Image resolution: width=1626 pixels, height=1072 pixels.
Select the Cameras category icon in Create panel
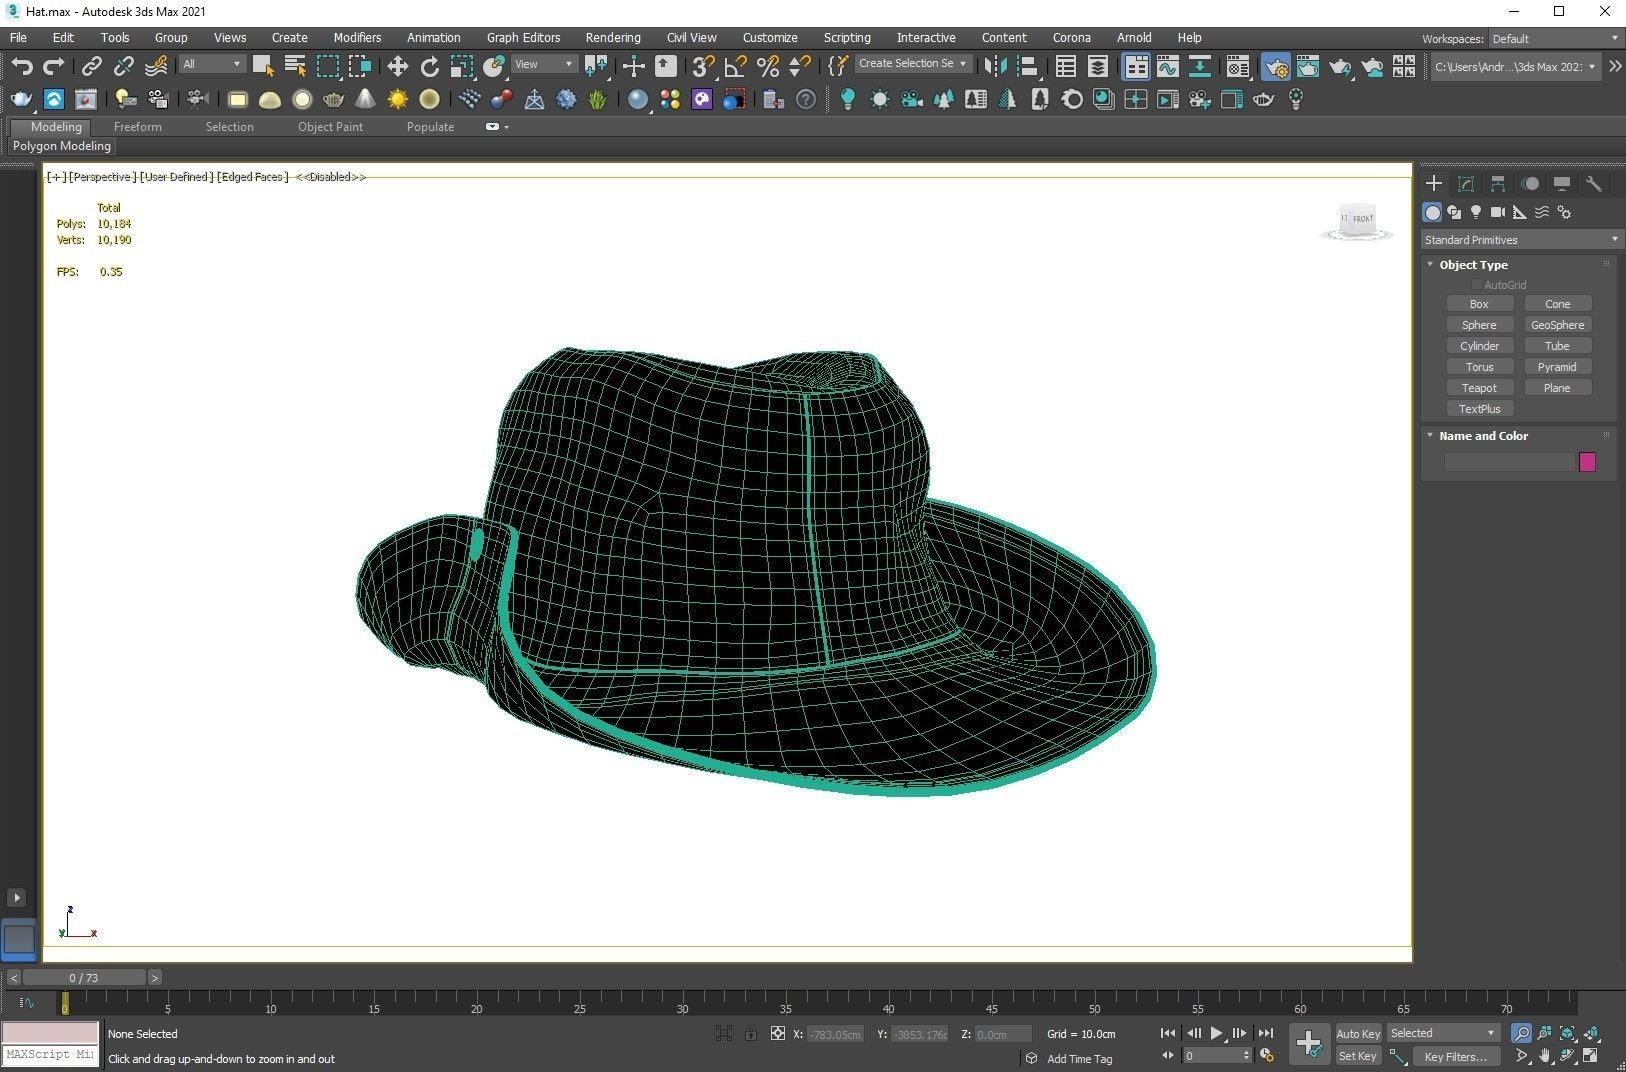pyautogui.click(x=1498, y=212)
